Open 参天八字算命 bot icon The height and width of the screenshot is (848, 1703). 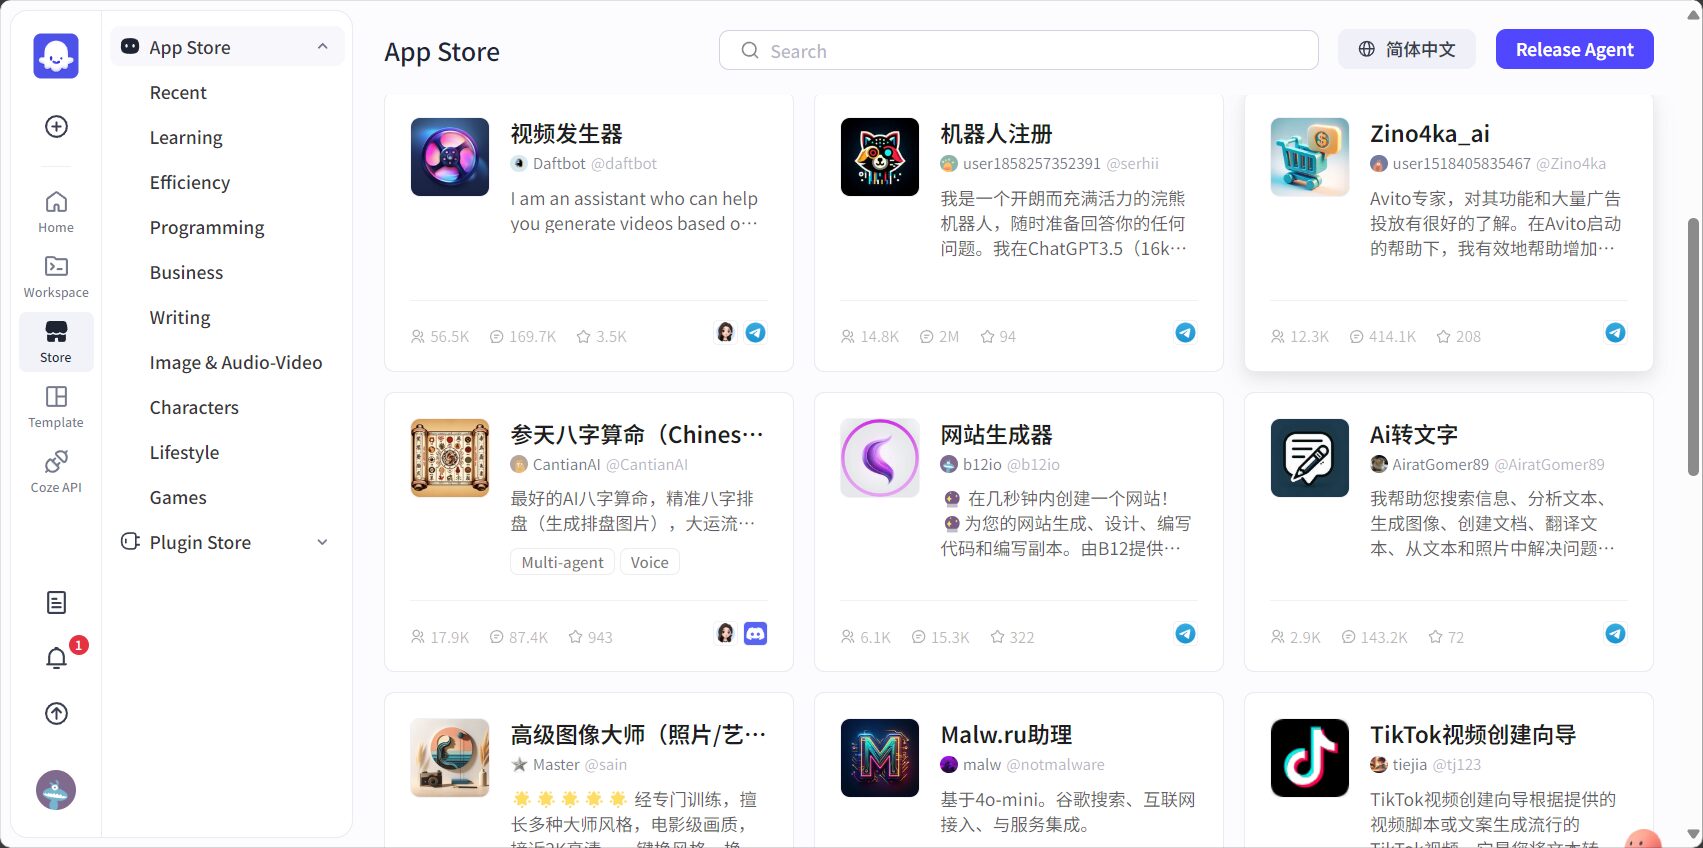click(x=450, y=458)
